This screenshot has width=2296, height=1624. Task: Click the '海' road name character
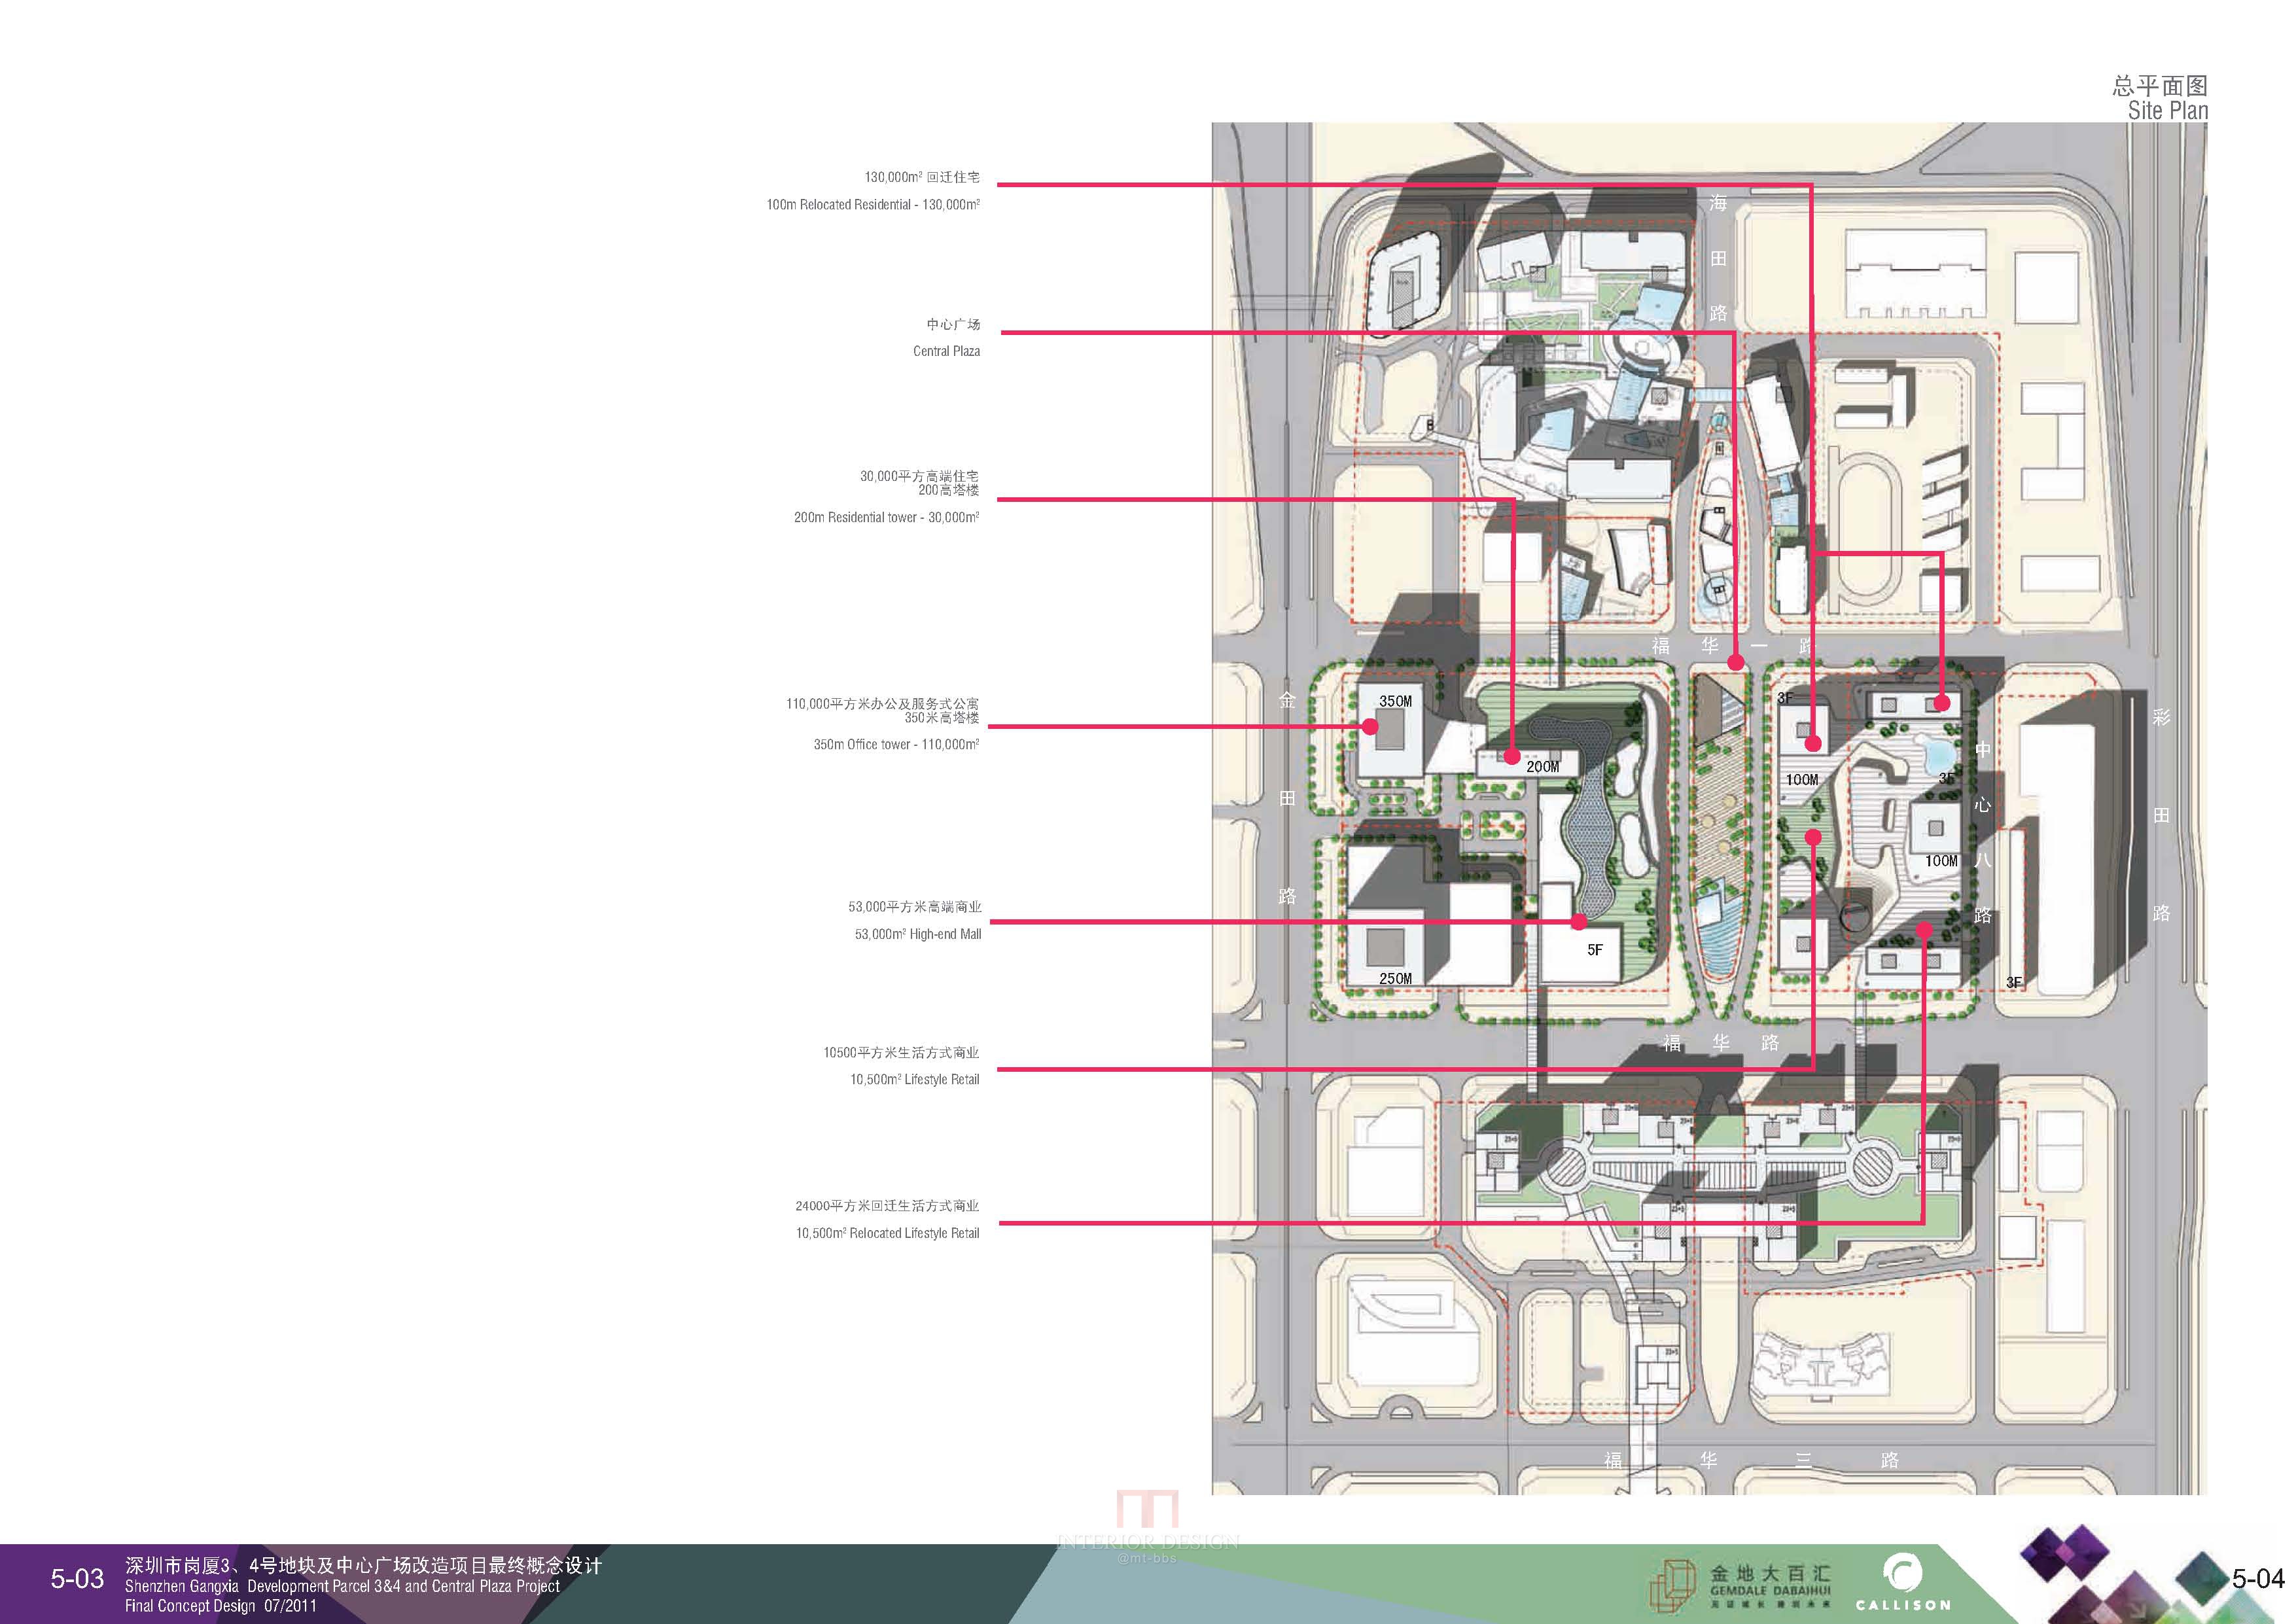pyautogui.click(x=1718, y=203)
